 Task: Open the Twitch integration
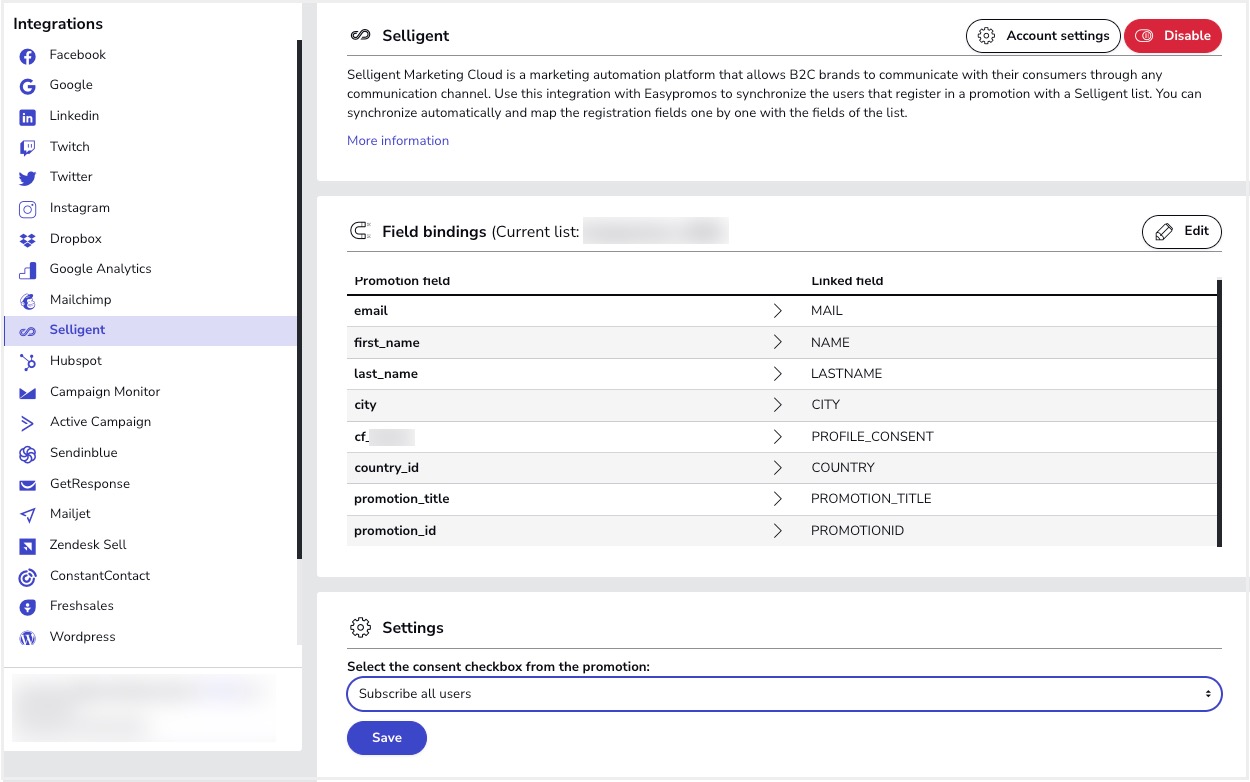[x=70, y=147]
